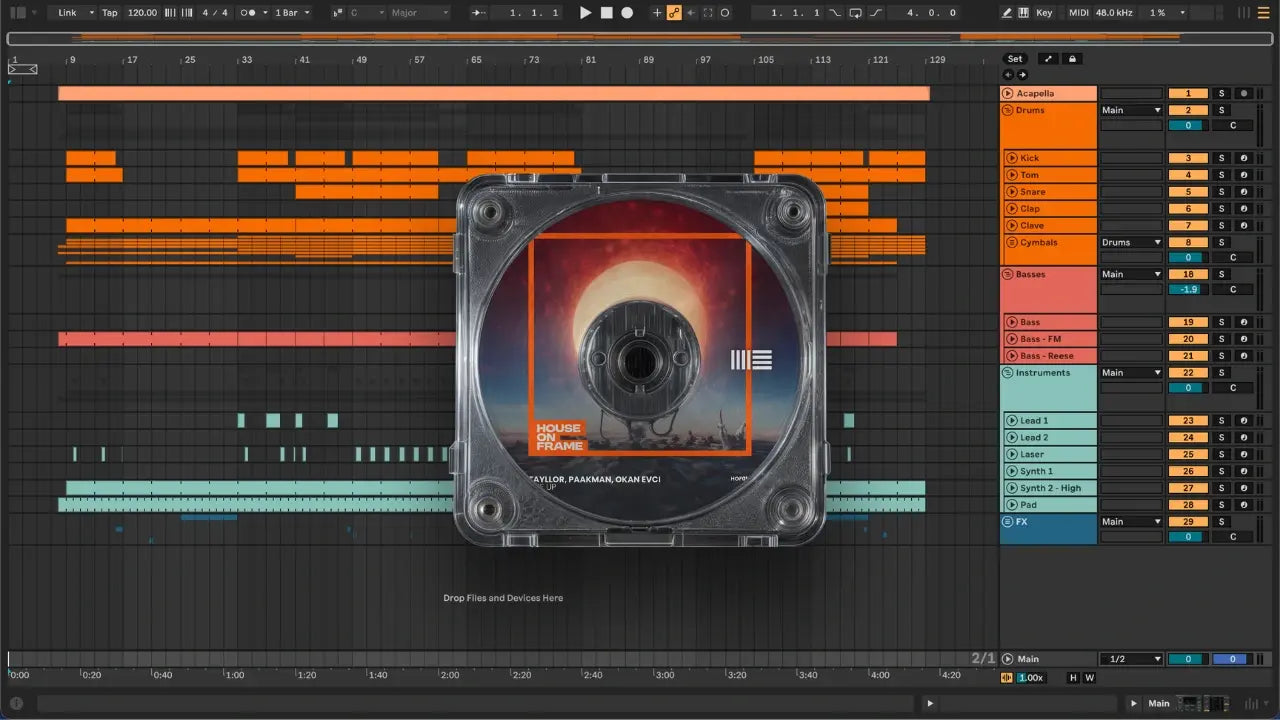The image size is (1280, 720).
Task: Adjust the playback speed 1.00x control
Action: [x=1030, y=678]
